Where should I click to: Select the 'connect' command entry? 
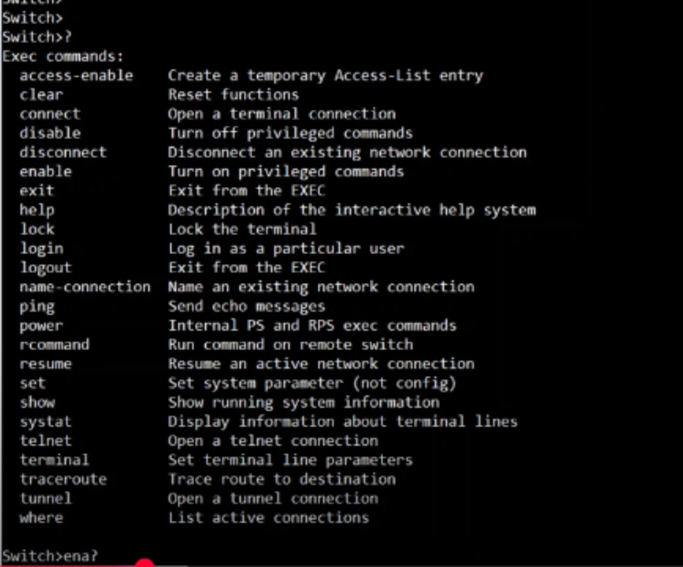coord(50,114)
